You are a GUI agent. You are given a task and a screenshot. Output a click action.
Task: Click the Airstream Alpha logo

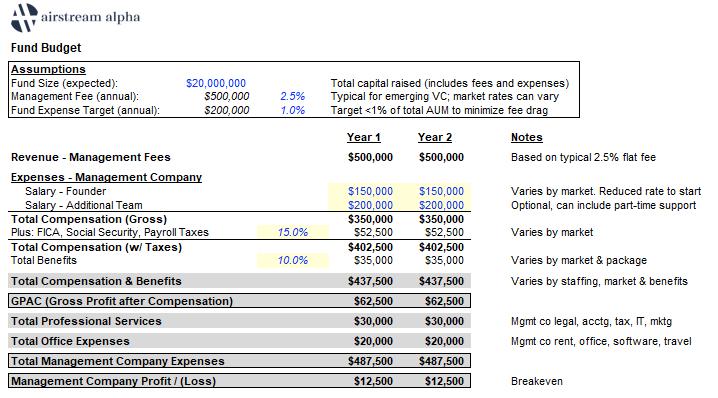tap(76, 18)
